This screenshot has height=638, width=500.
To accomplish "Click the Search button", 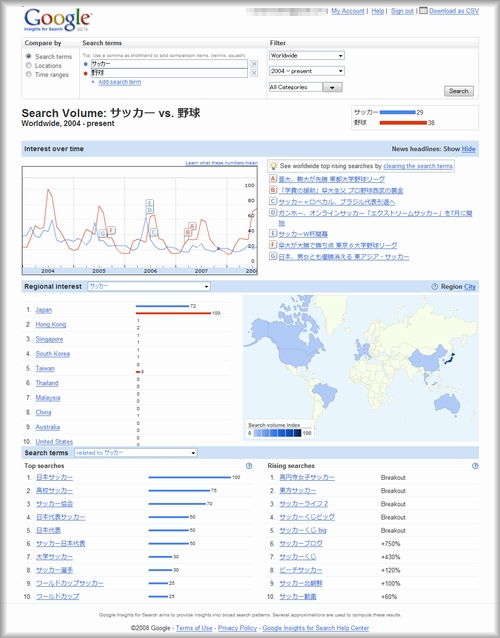I will 459,91.
